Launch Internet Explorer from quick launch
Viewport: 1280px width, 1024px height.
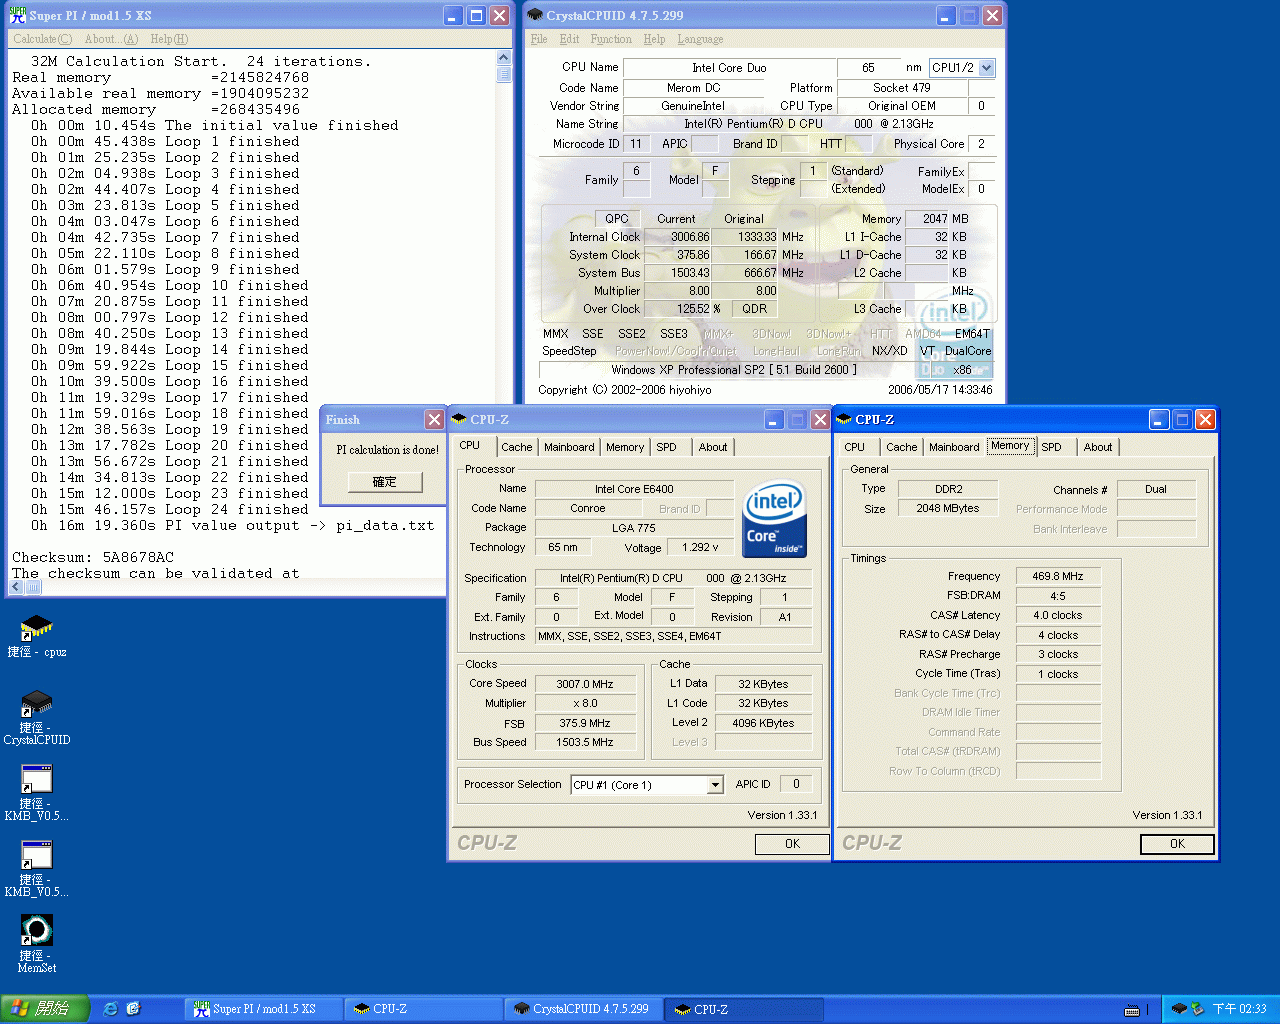coord(111,1009)
